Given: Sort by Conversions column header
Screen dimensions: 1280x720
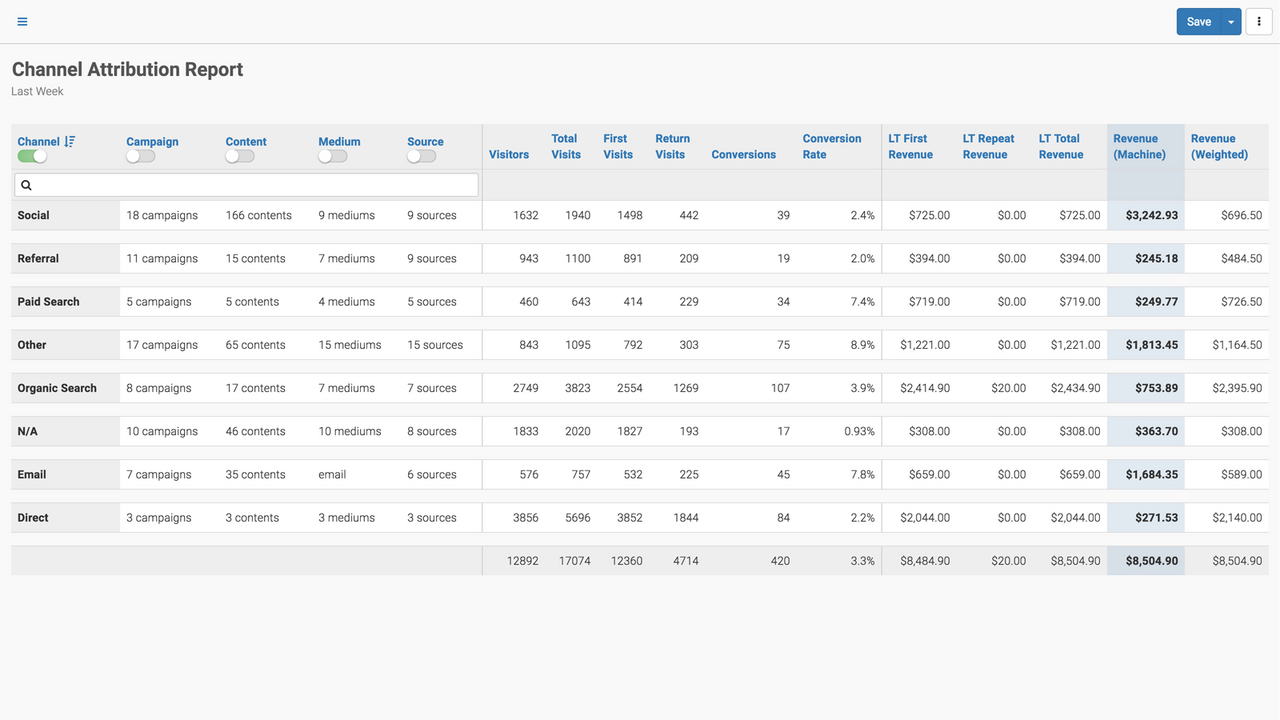Looking at the screenshot, I should pos(744,155).
